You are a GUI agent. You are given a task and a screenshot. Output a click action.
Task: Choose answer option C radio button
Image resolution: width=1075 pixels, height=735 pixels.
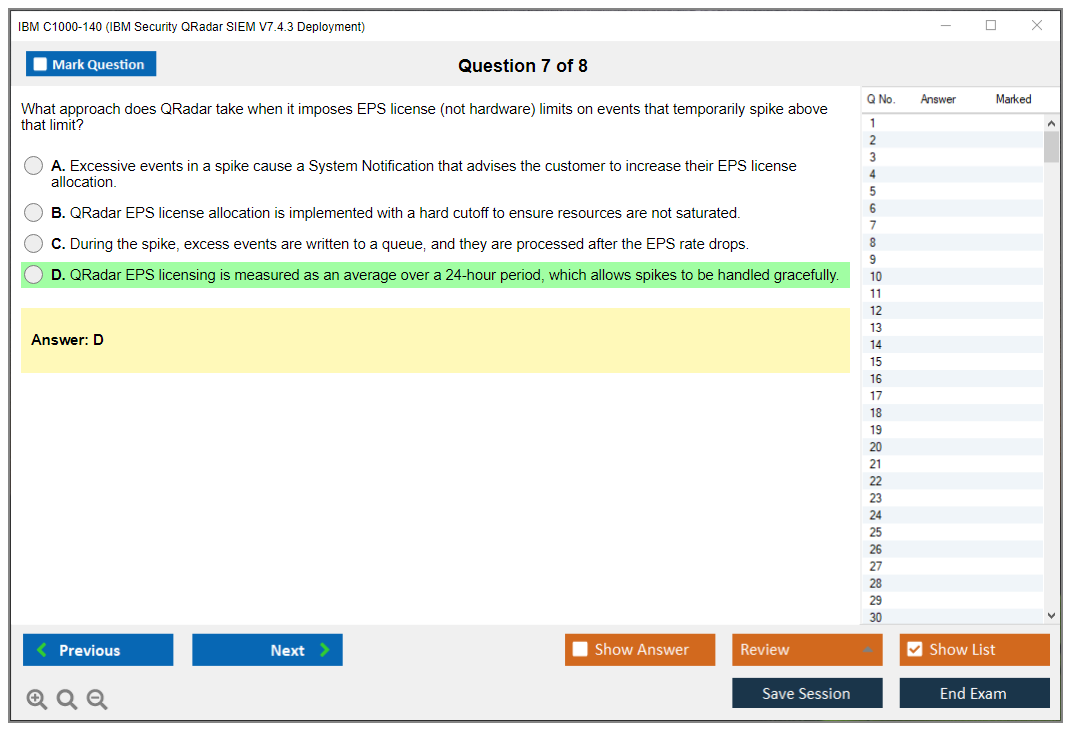[x=34, y=244]
